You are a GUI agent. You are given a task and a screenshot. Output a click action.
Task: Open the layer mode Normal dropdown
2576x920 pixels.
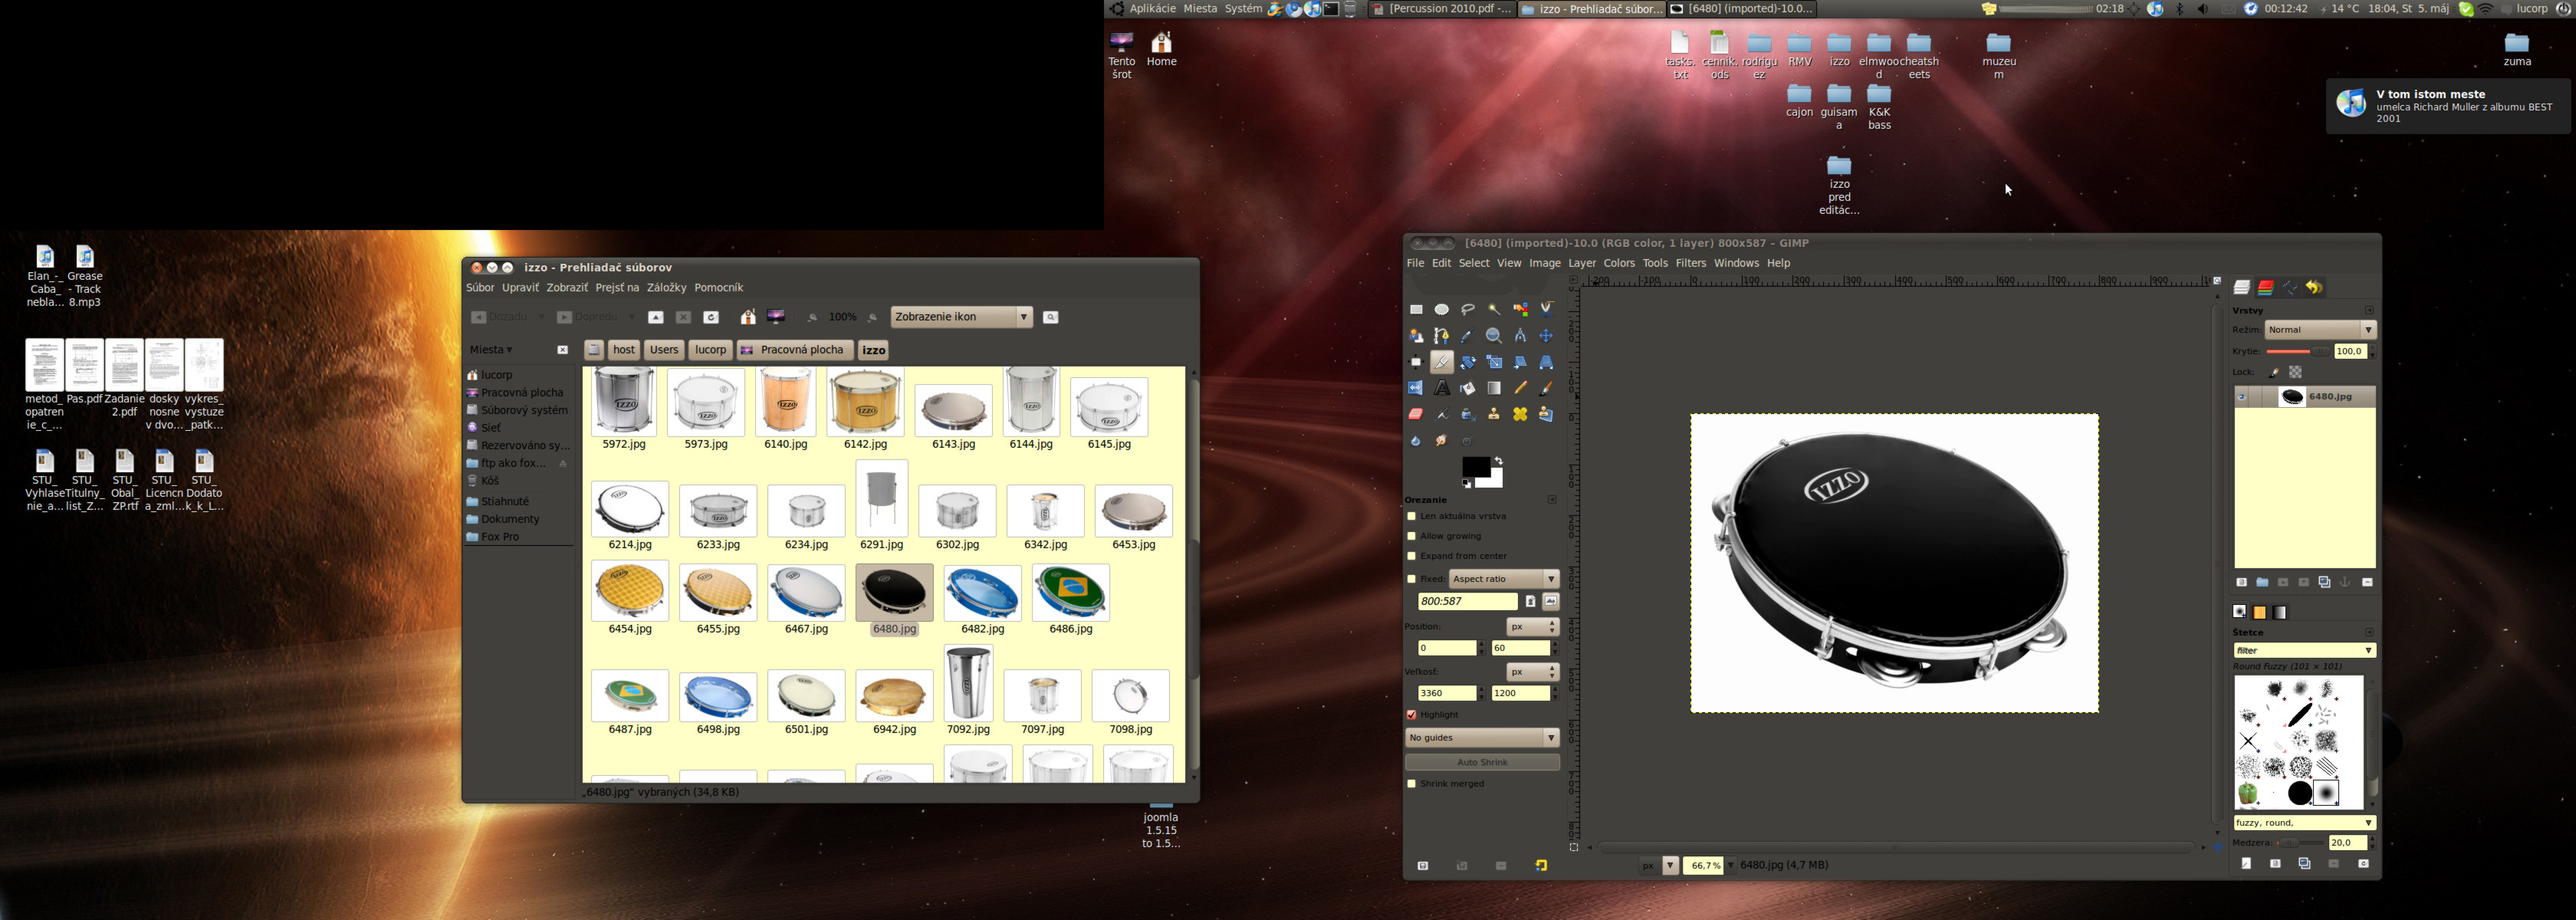(x=2320, y=330)
